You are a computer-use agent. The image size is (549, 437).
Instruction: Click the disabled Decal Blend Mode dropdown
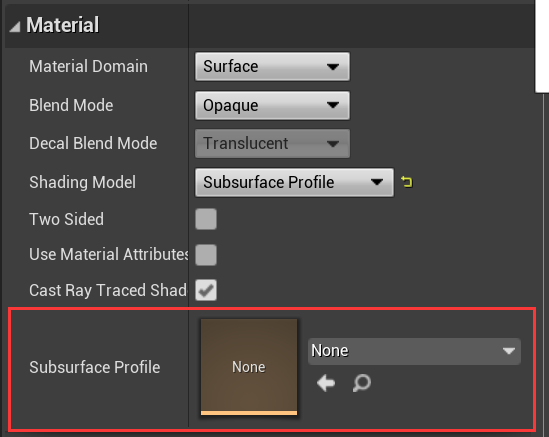(x=272, y=144)
